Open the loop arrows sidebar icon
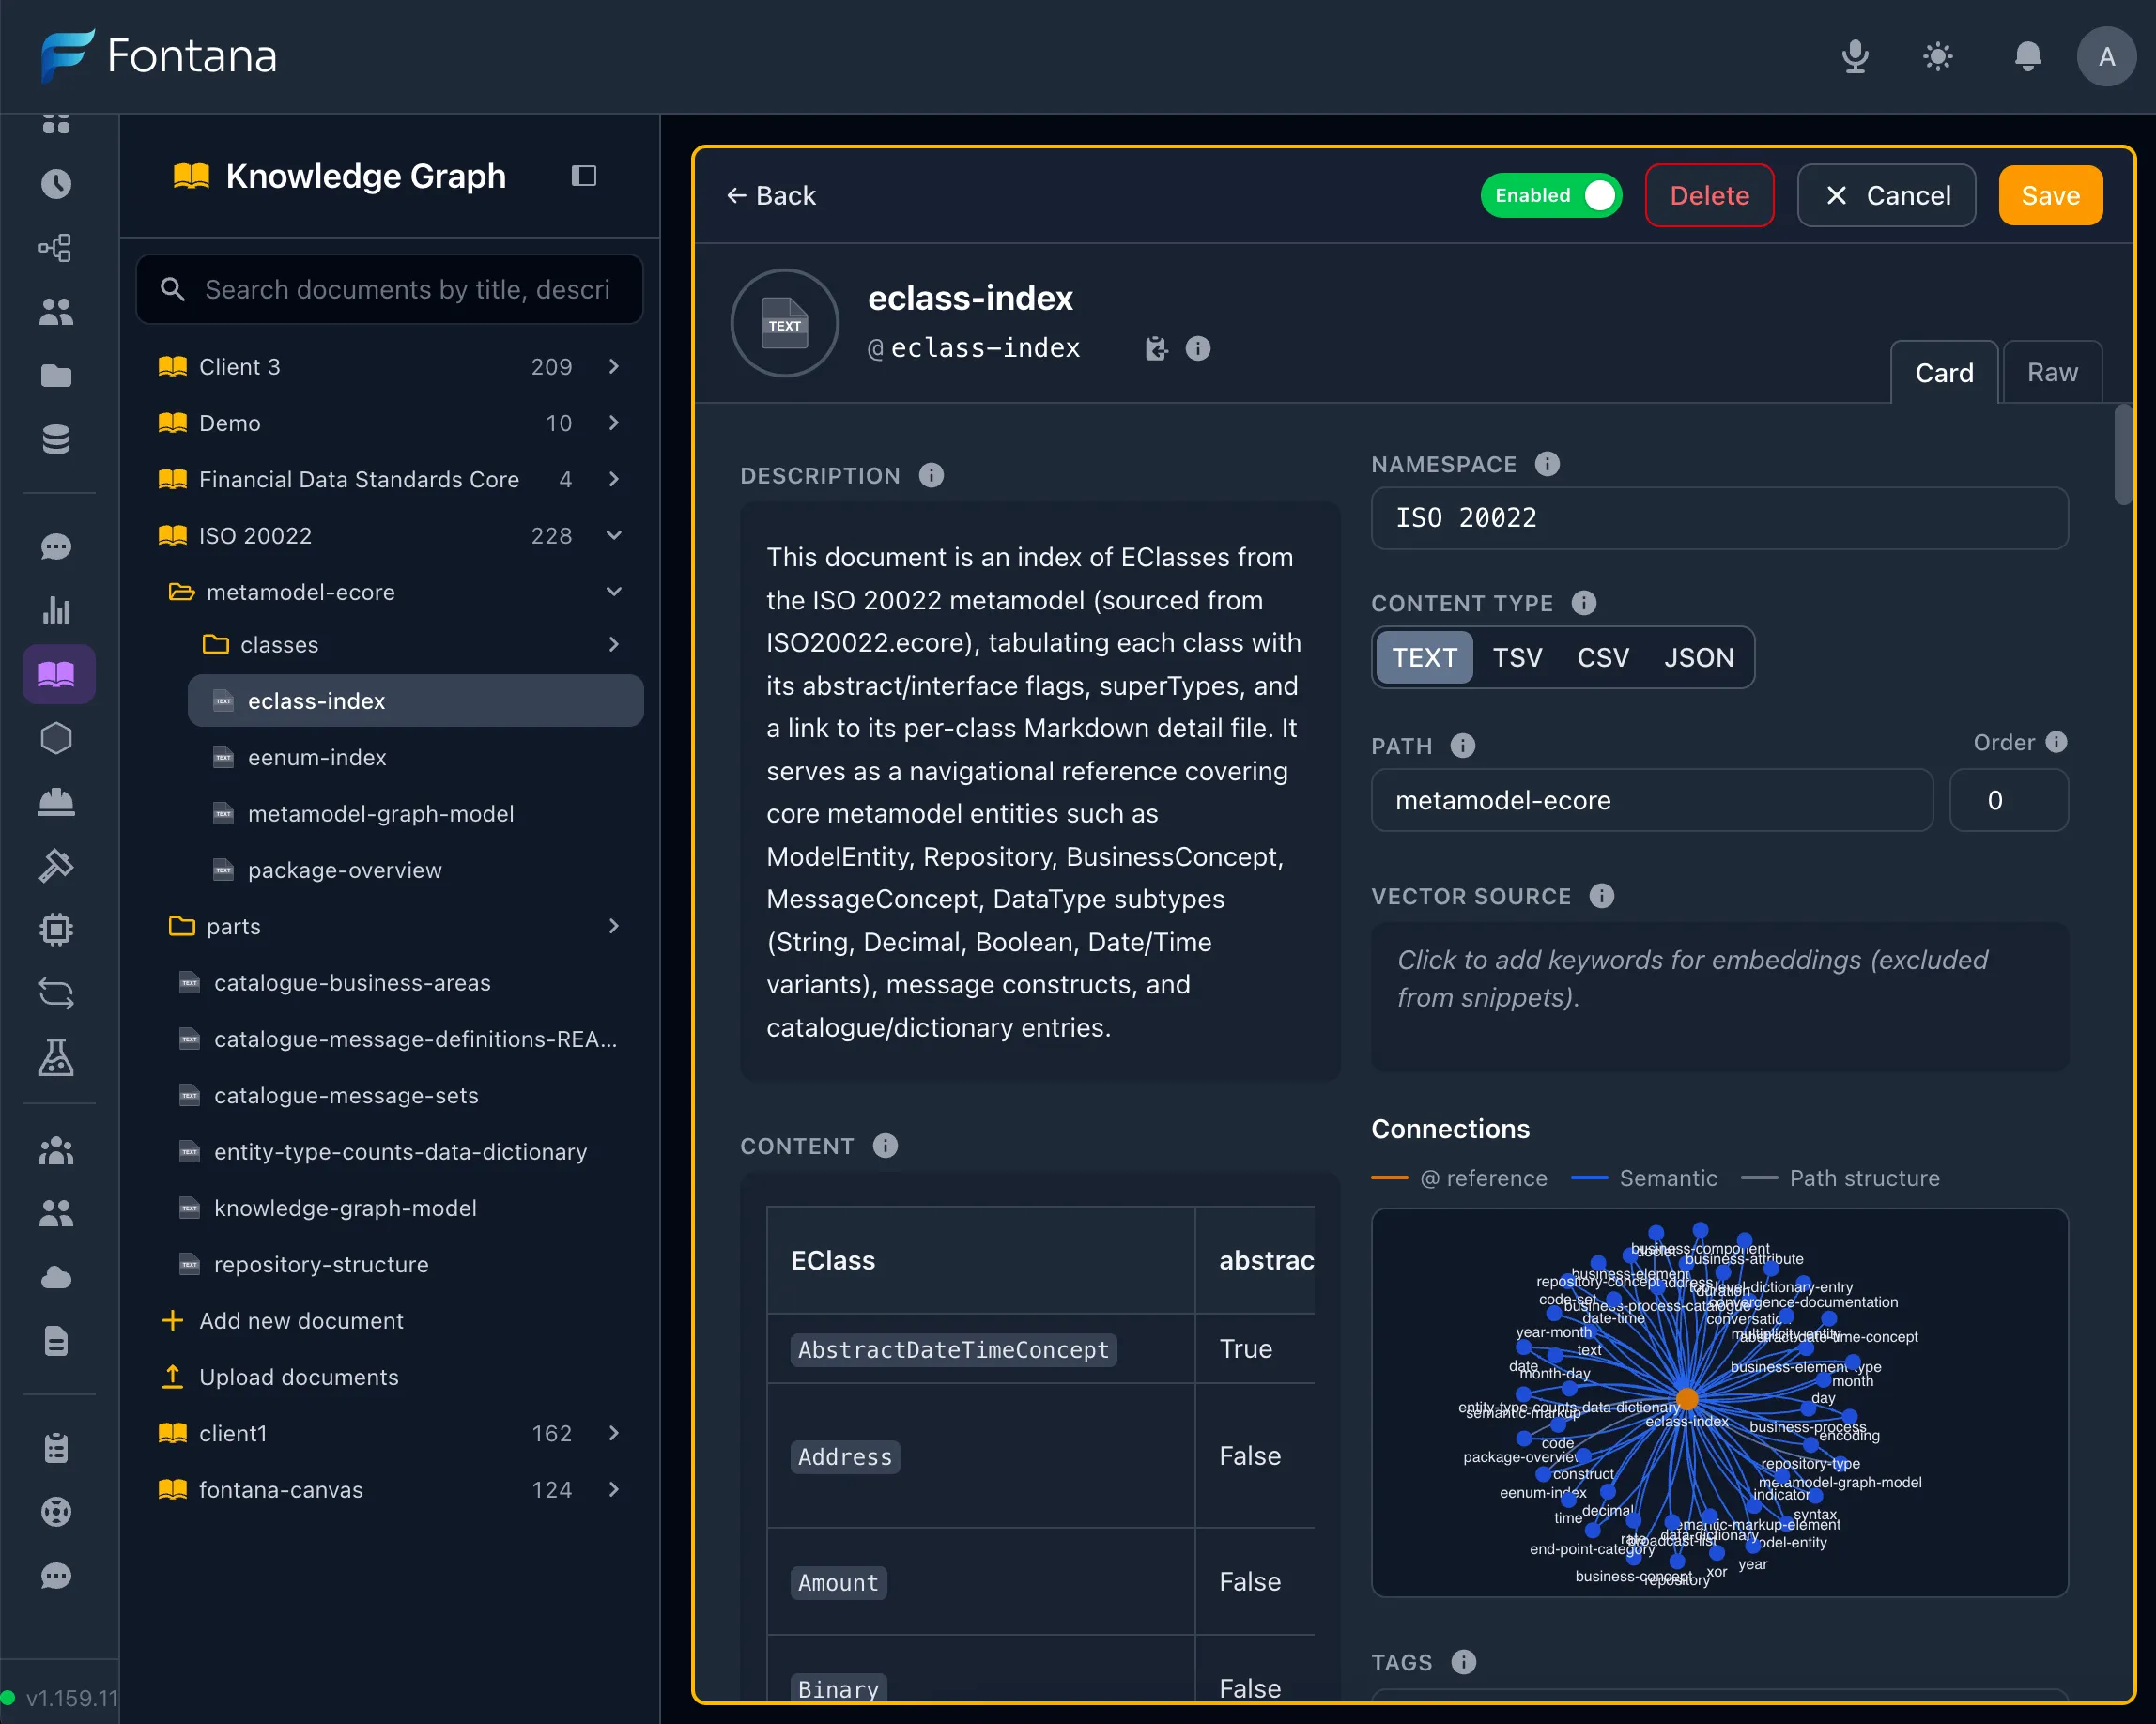This screenshot has height=1724, width=2156. coord(56,993)
